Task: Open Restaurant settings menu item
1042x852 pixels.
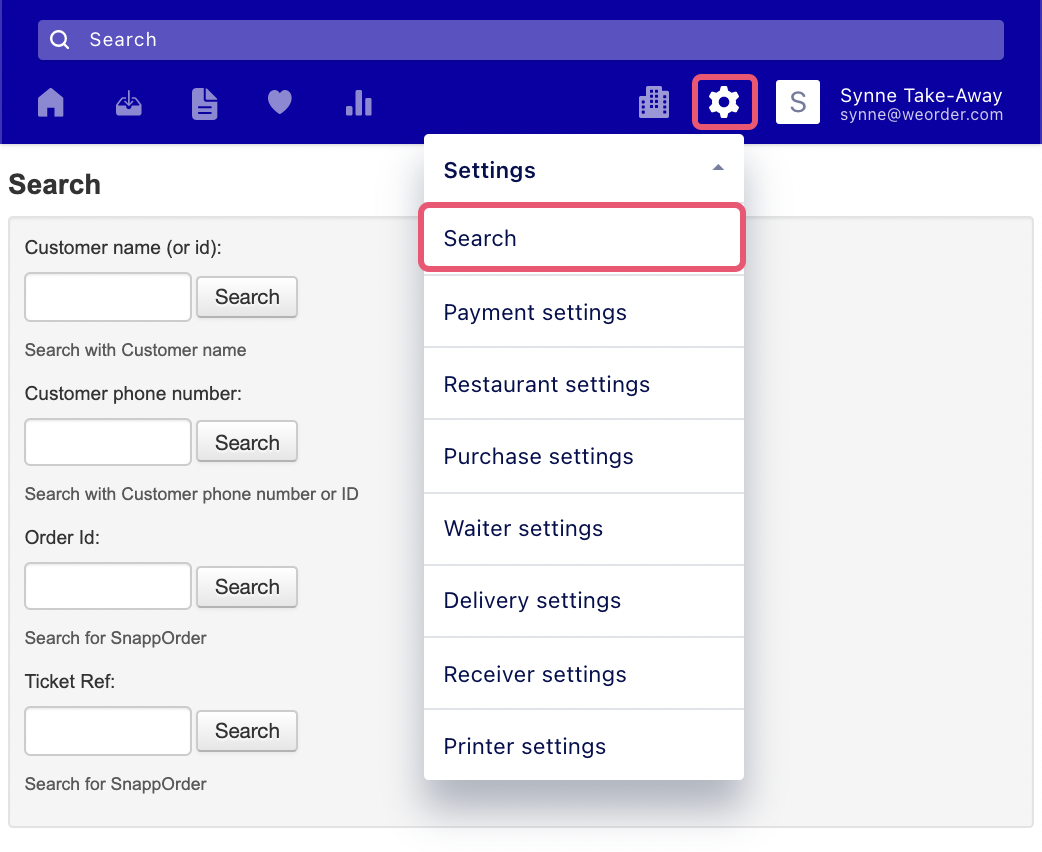Action: click(583, 383)
